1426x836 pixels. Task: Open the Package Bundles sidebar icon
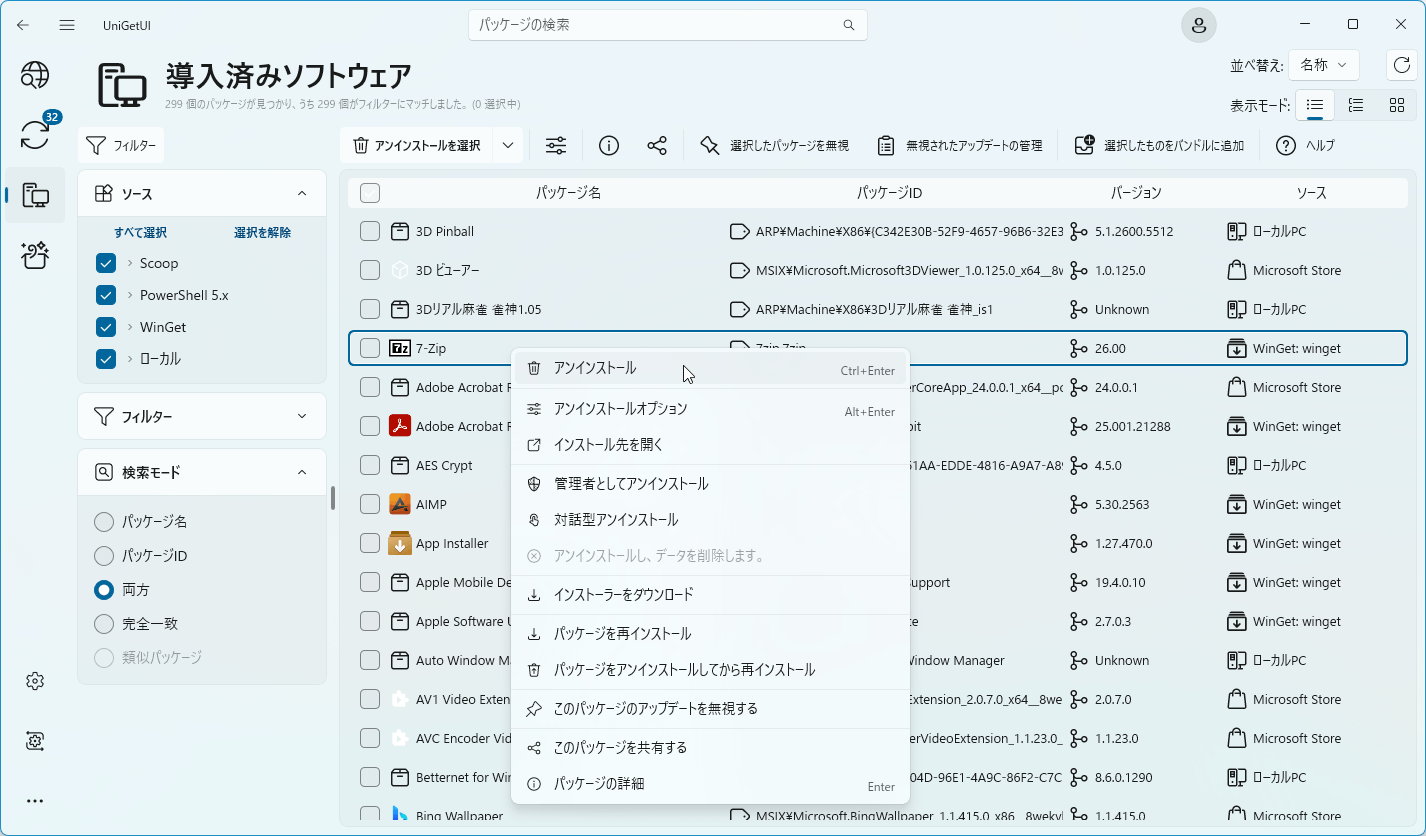coord(35,256)
